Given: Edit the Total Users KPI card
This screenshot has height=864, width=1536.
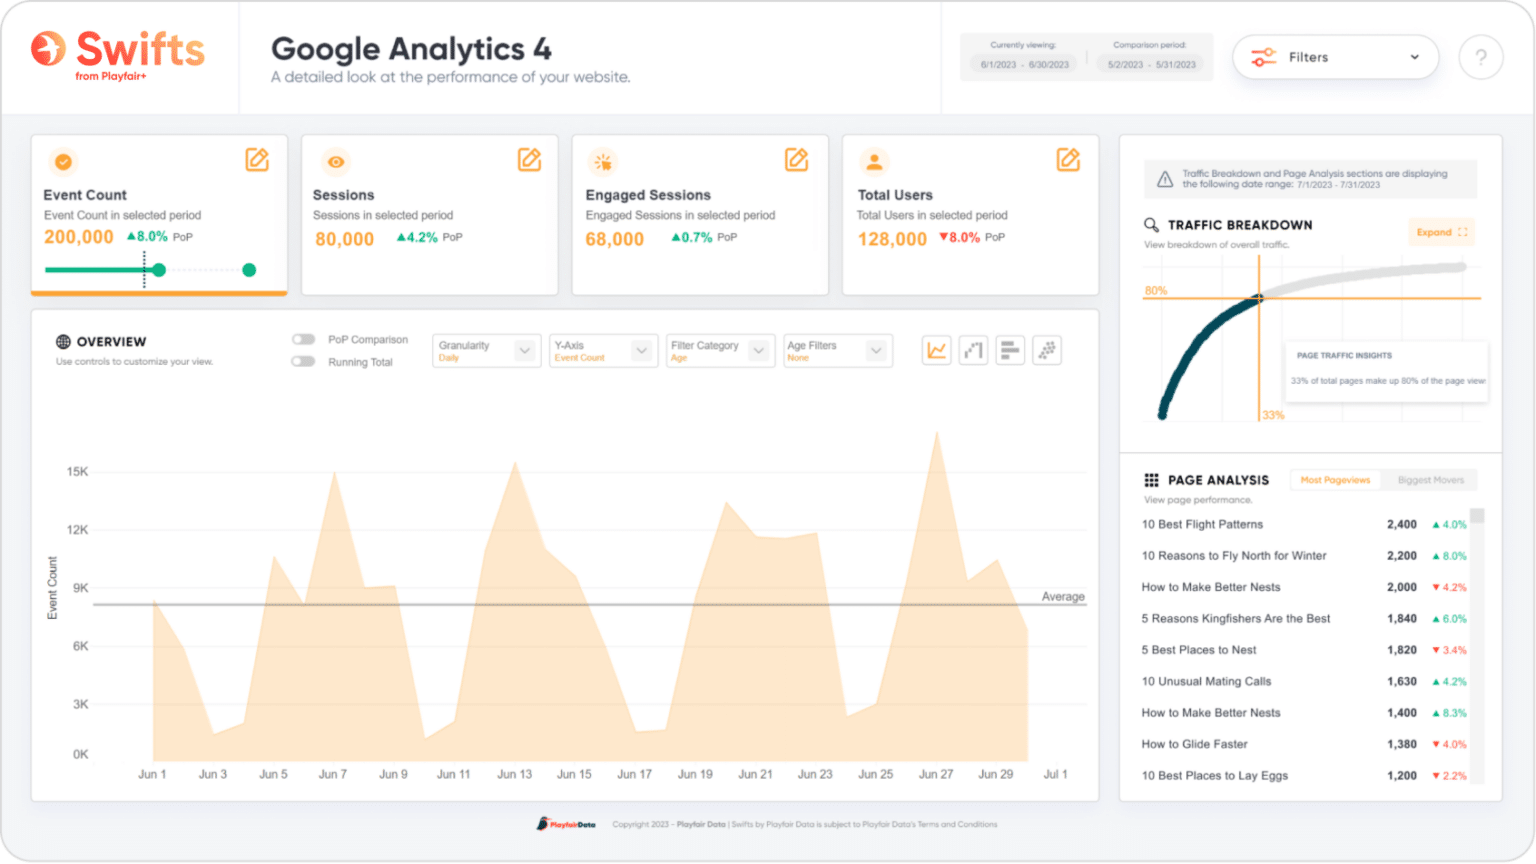Looking at the screenshot, I should 1069,159.
